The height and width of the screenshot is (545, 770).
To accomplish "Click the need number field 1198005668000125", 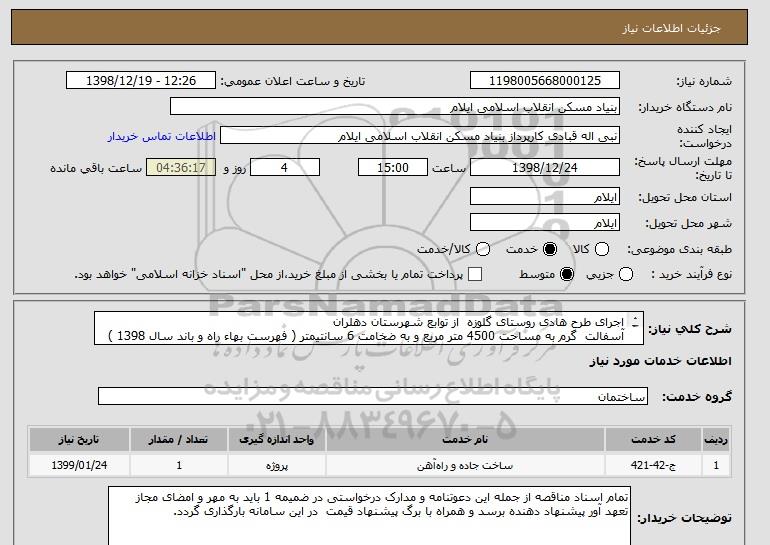I will (545, 81).
